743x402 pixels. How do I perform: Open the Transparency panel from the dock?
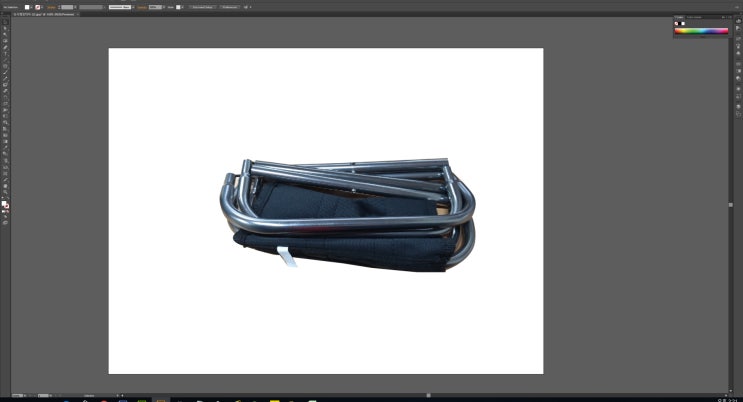point(738,78)
